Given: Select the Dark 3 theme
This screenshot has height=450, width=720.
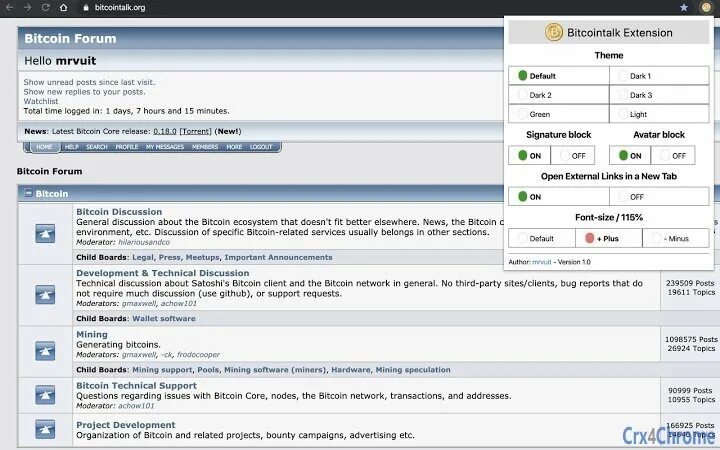Looking at the screenshot, I should 659,95.
